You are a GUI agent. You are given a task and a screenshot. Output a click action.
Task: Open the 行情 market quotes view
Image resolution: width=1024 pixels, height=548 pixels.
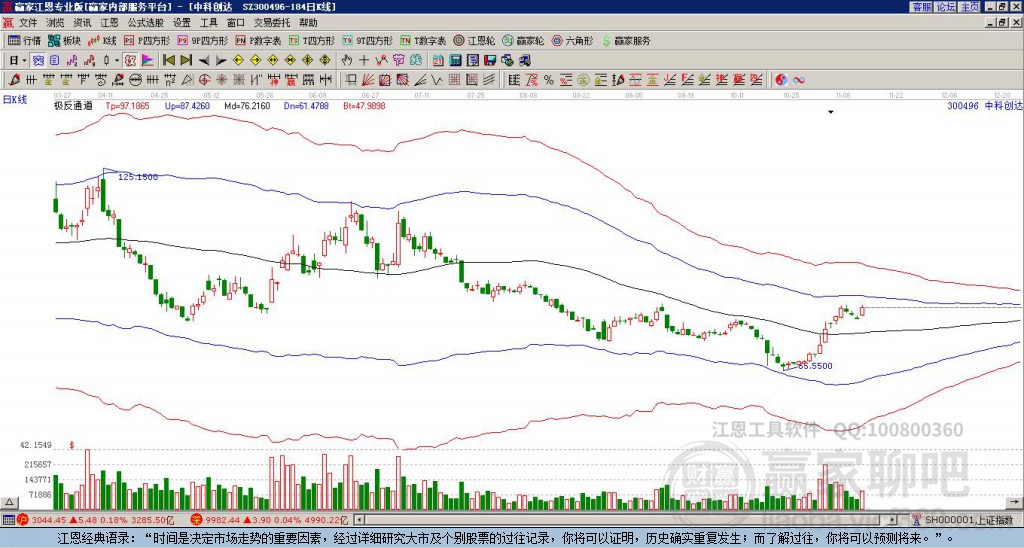coord(24,40)
